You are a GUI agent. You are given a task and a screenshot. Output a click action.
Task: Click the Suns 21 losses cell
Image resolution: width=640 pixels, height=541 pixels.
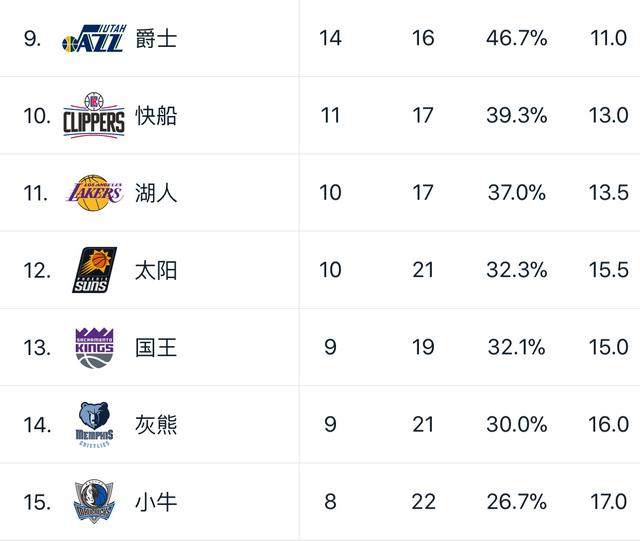coord(423,270)
